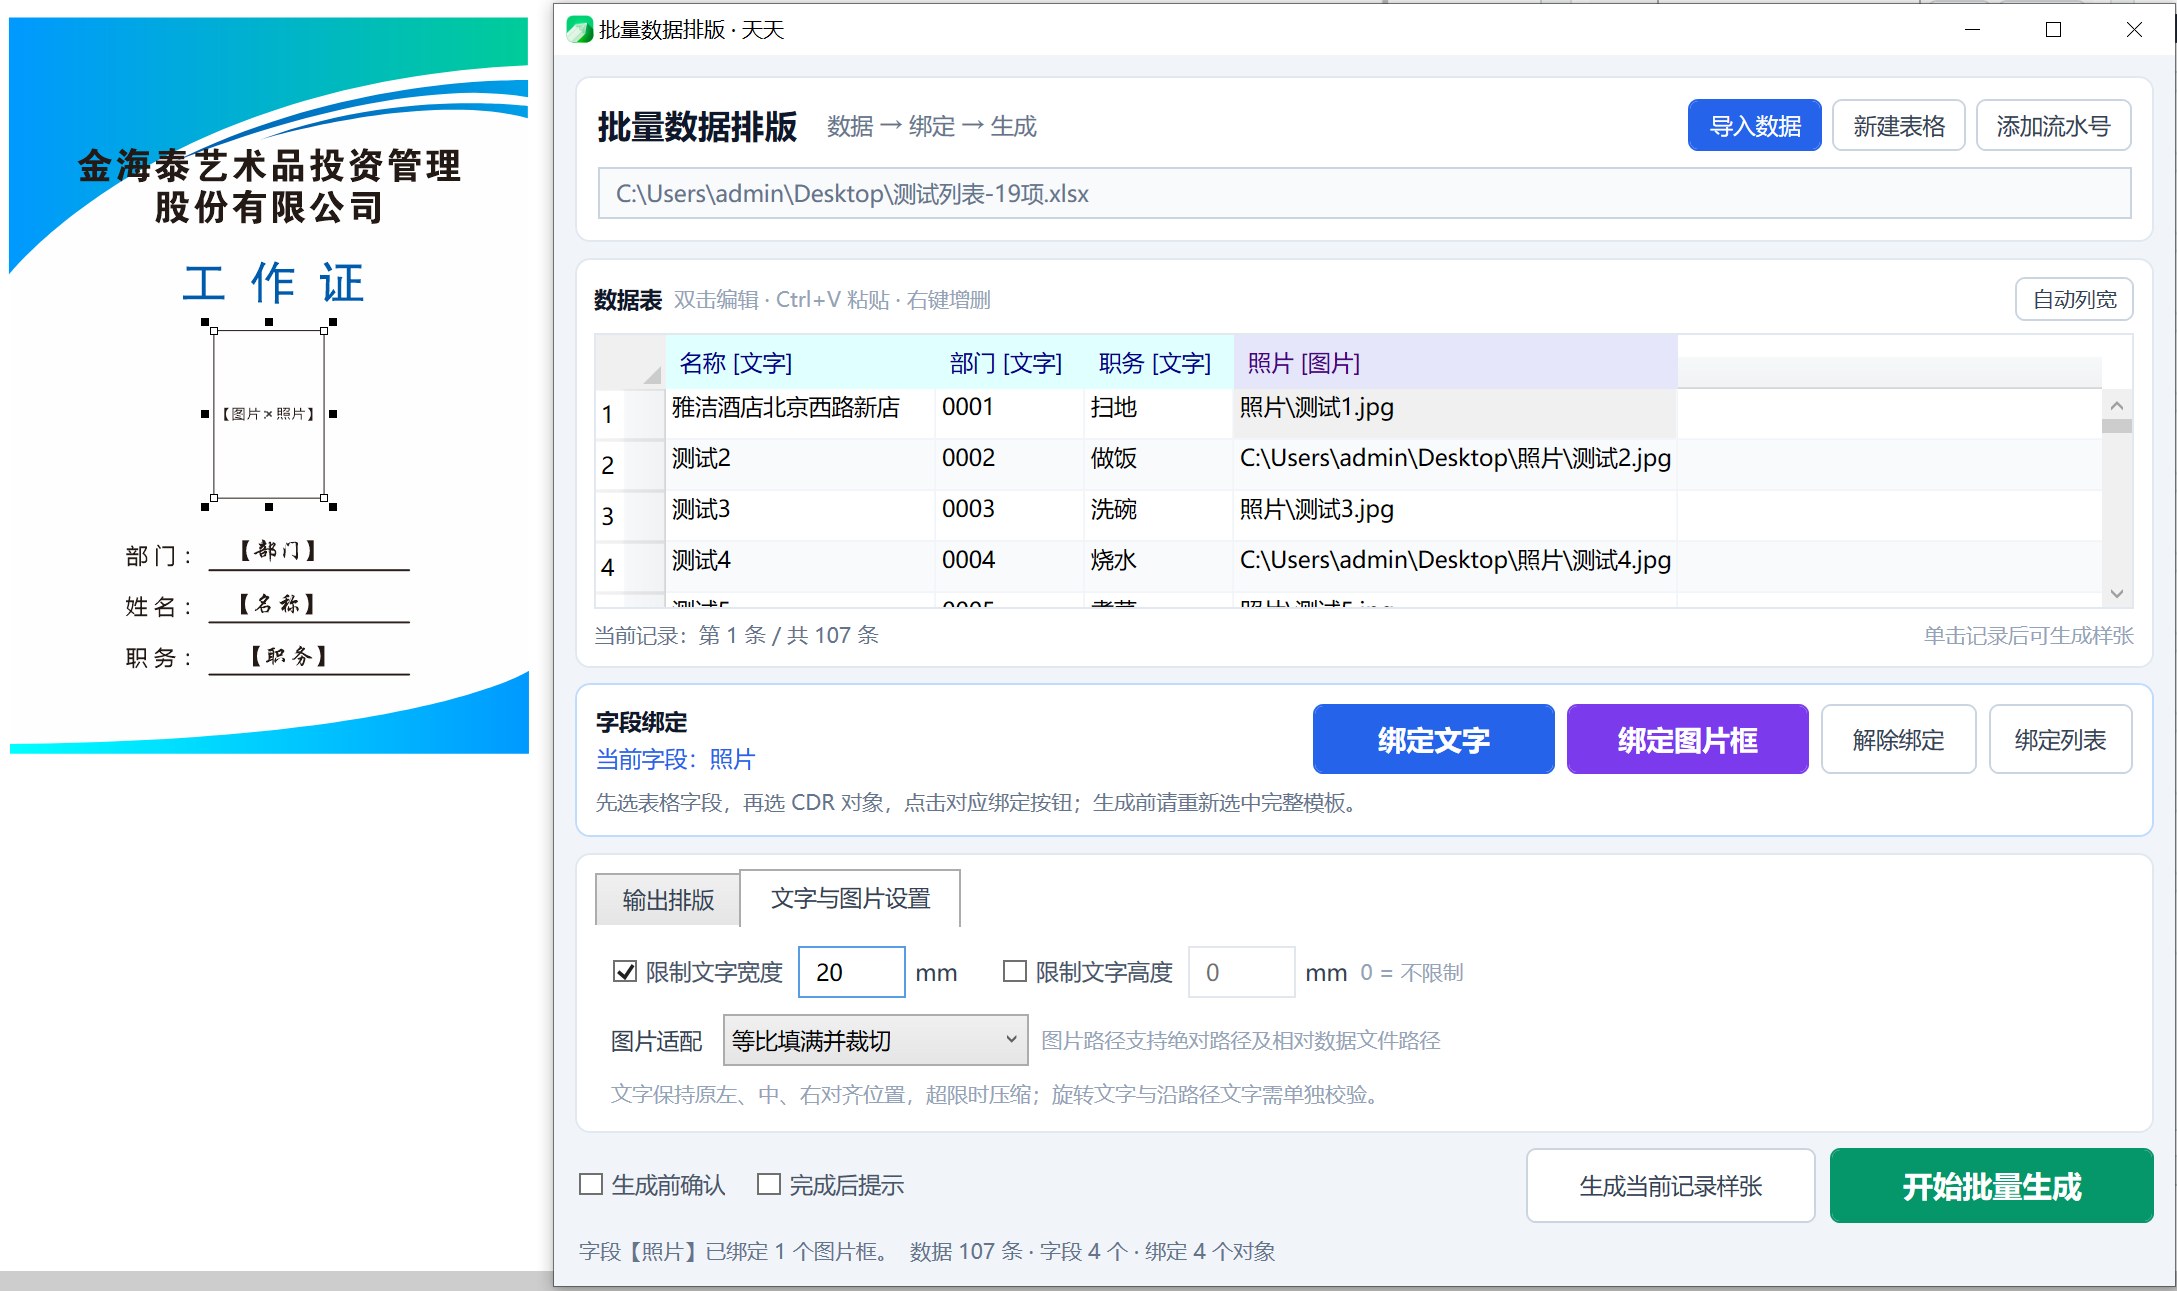
Task: Select the 照片 [图片] column header
Action: [1455, 362]
